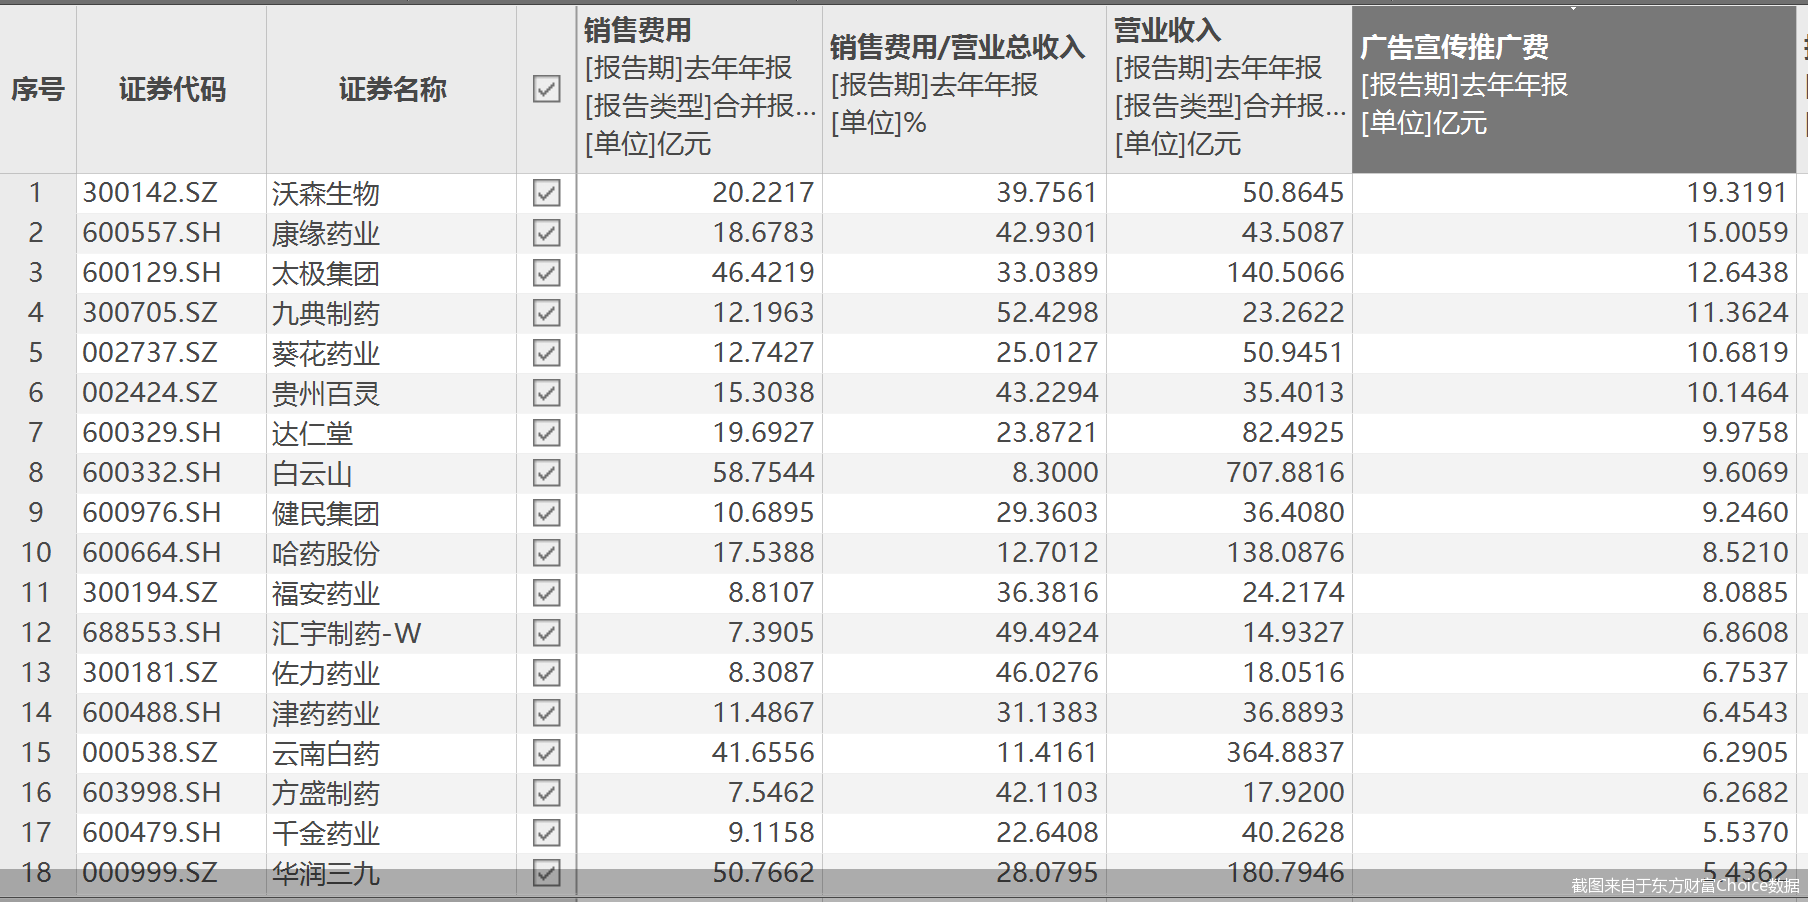Select security code 600557.SH cell

[x=152, y=233]
